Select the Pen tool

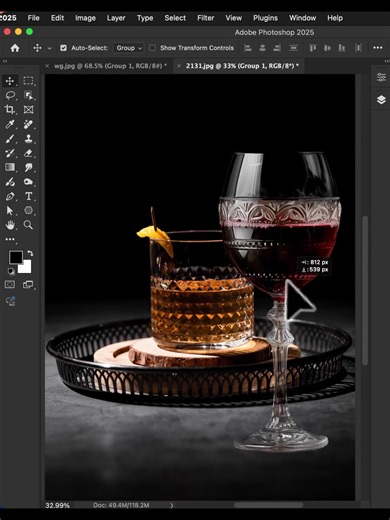click(10, 196)
